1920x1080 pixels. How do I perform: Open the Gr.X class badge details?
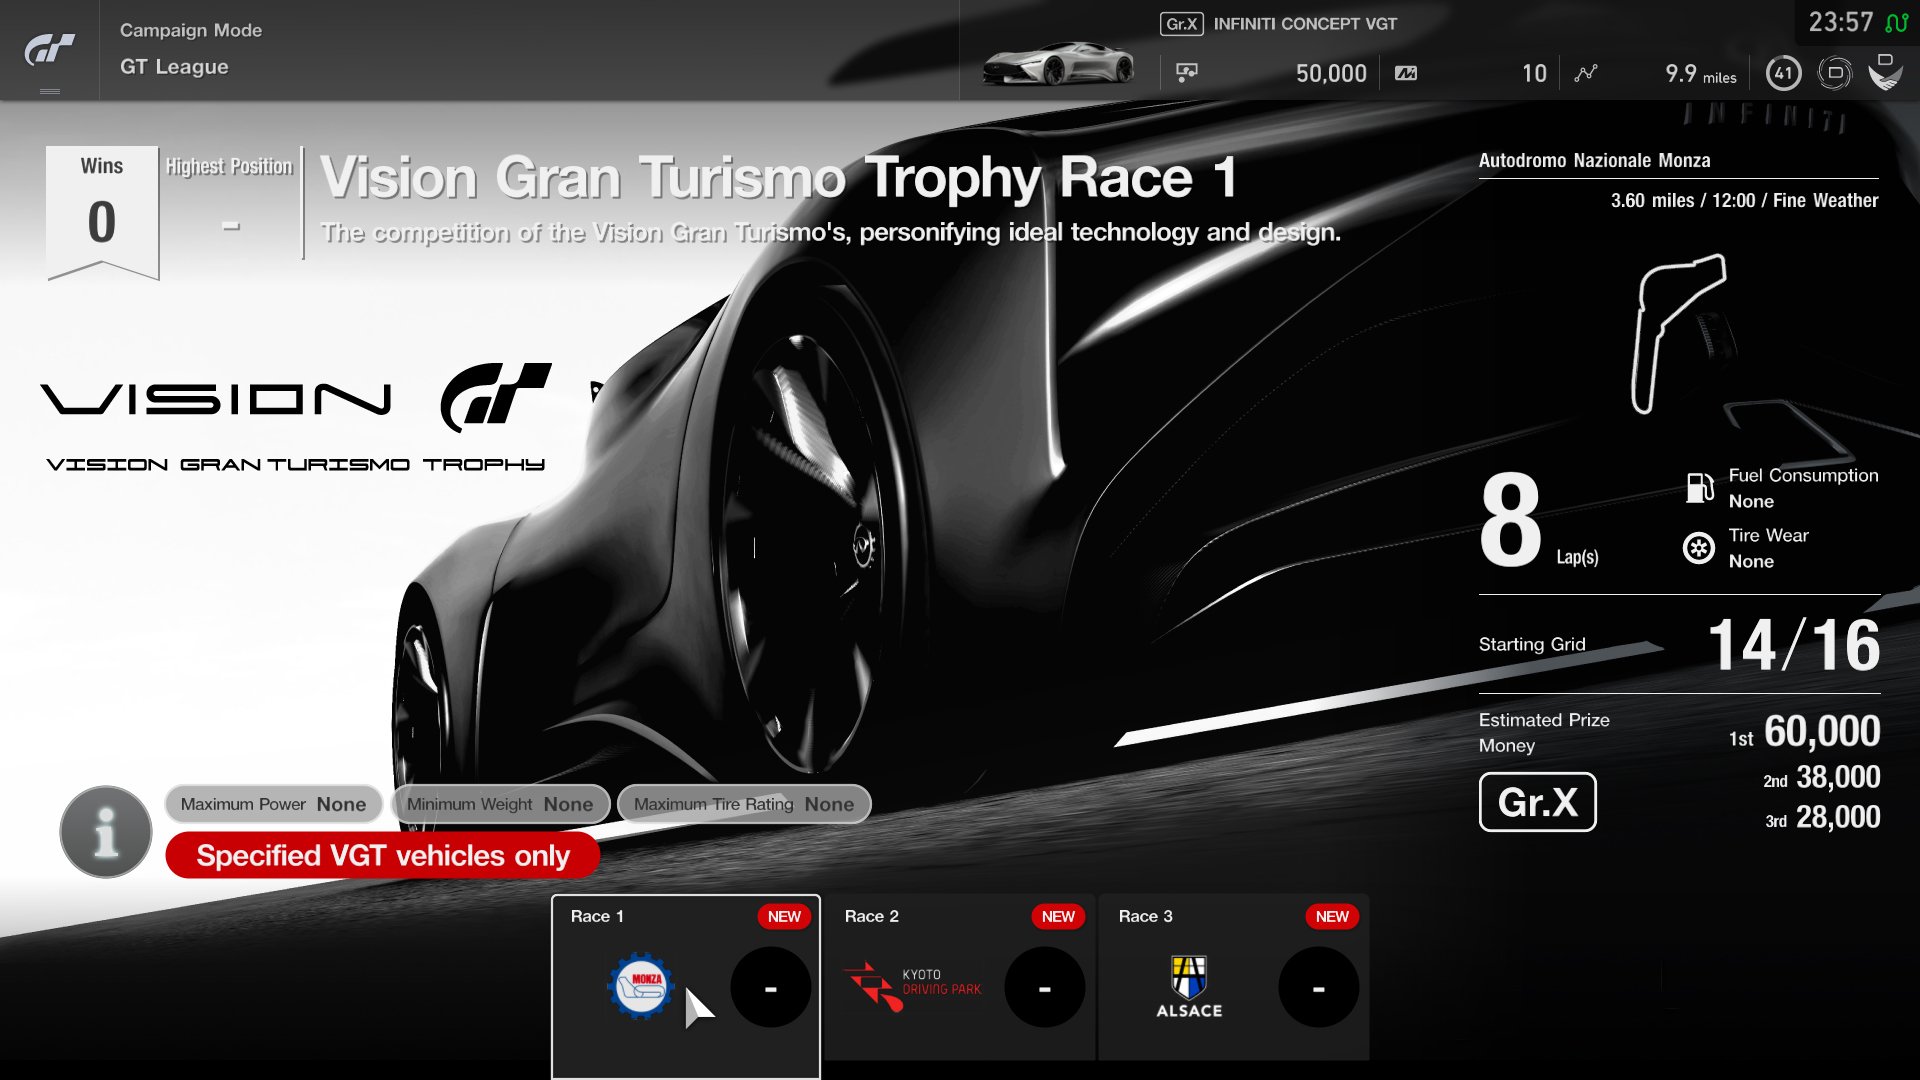click(x=1538, y=802)
